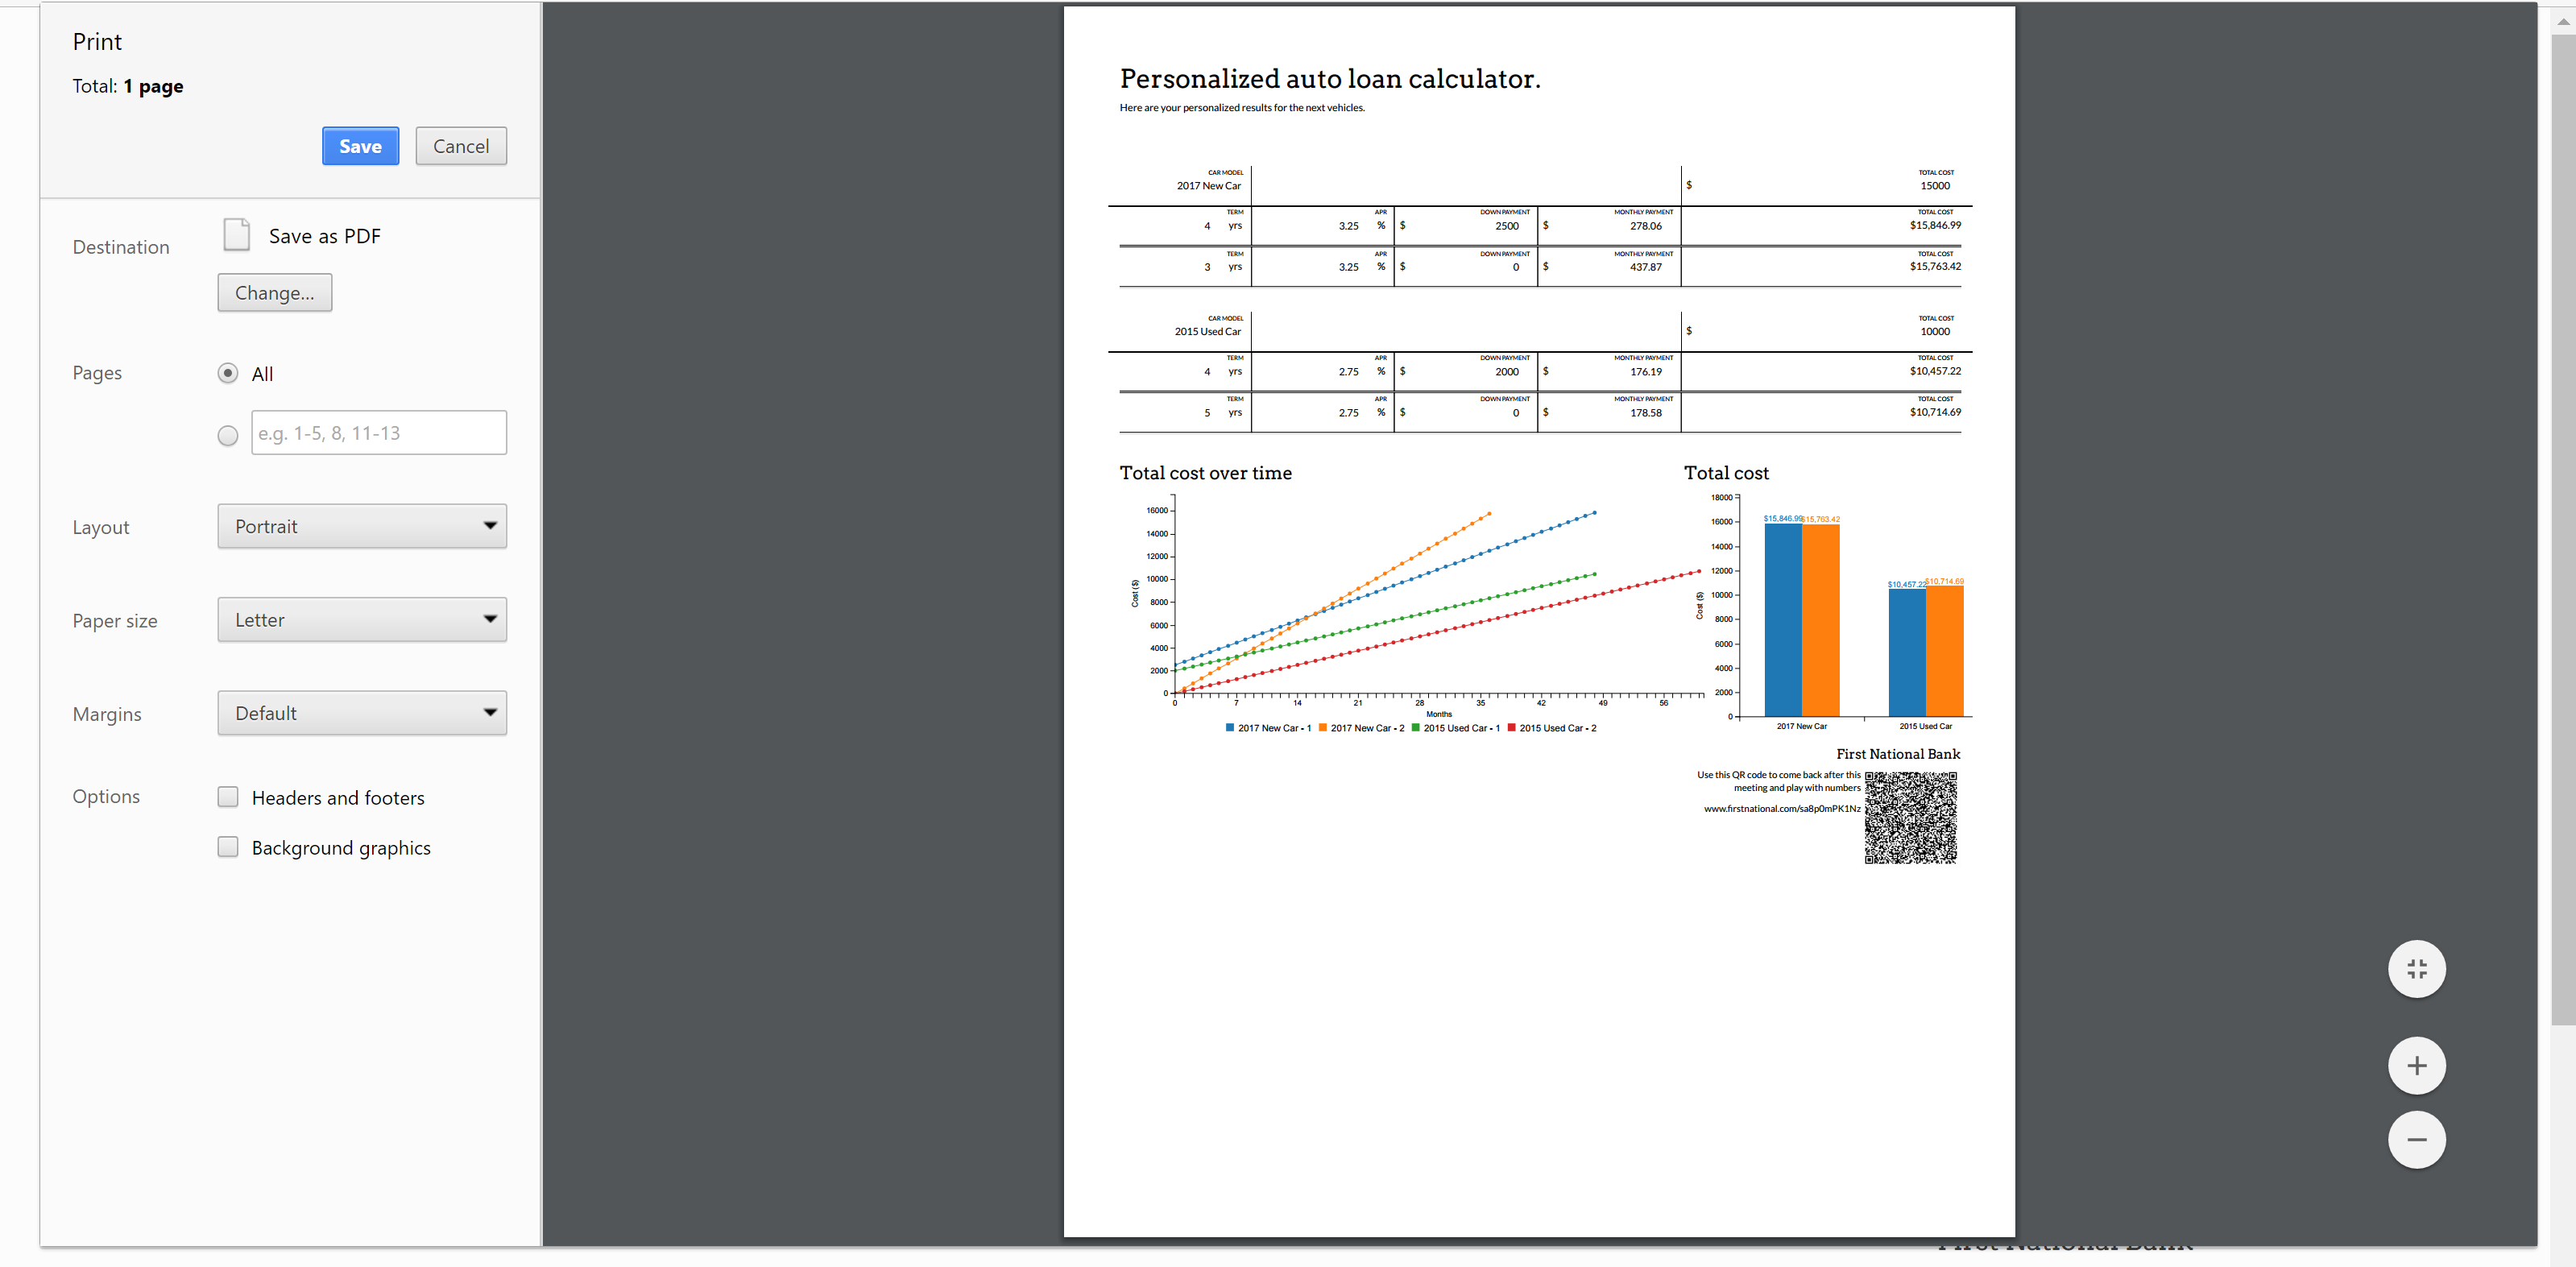Image resolution: width=2576 pixels, height=1267 pixels.
Task: Select the custom page range radio button
Action: click(x=228, y=435)
